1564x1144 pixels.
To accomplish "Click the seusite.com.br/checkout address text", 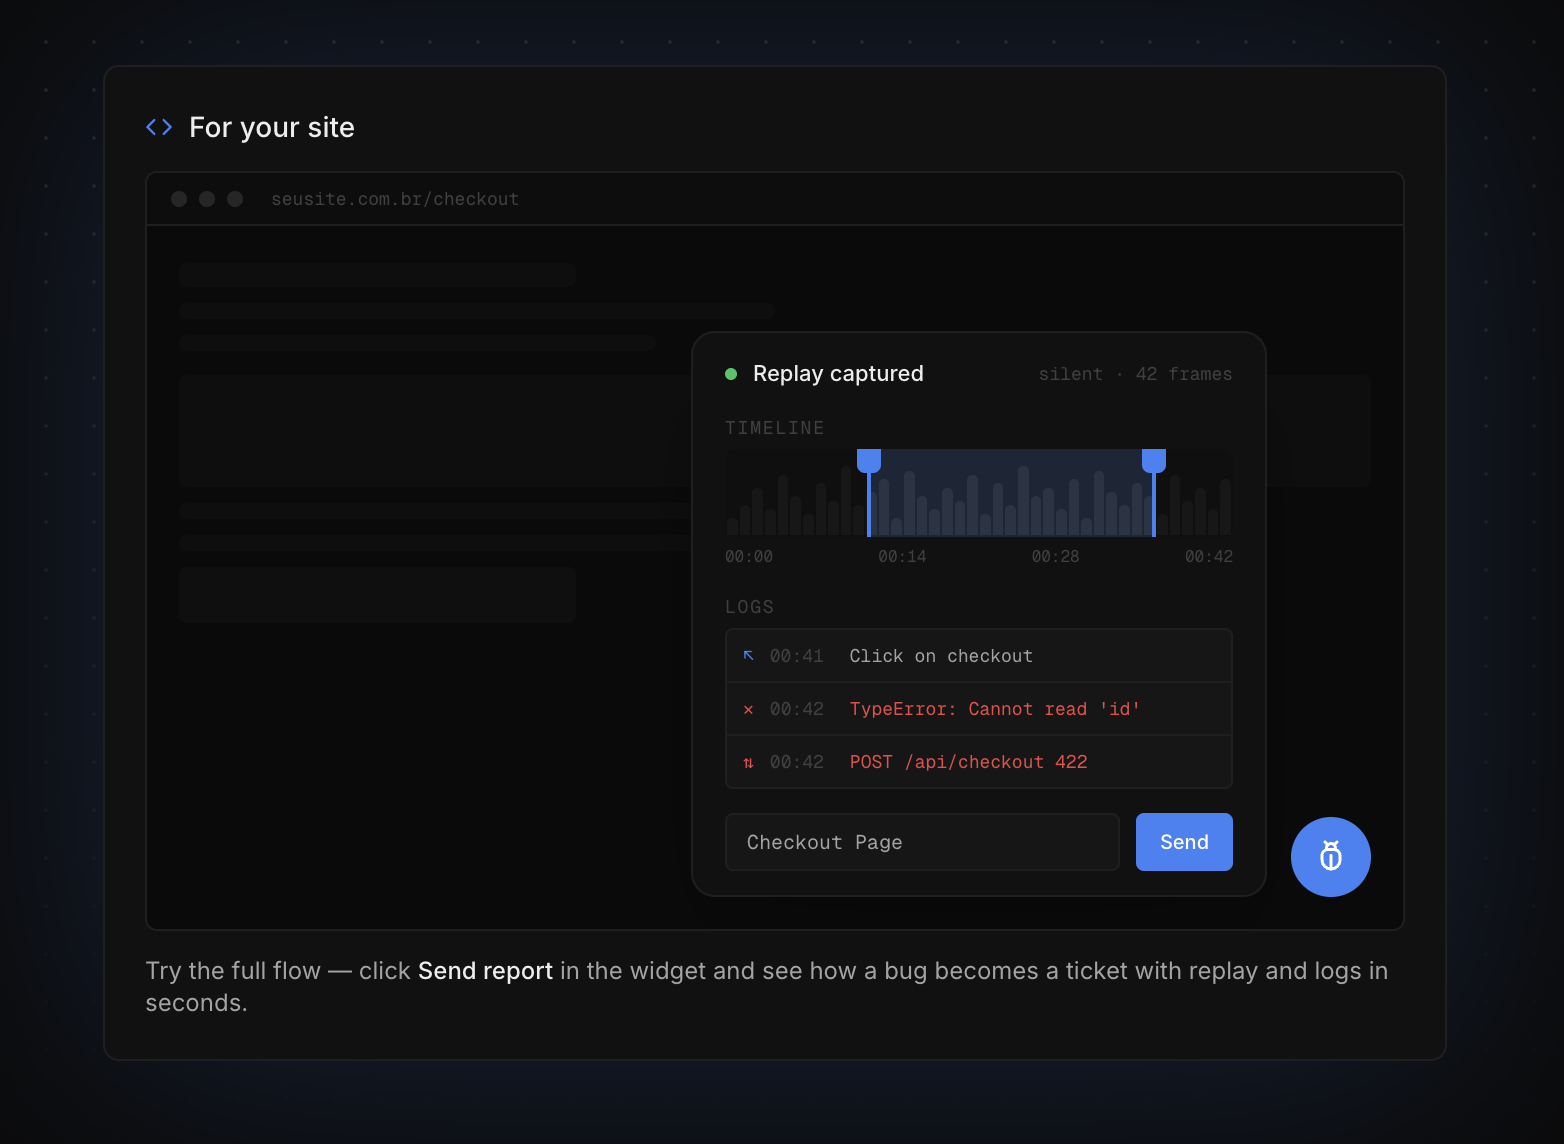I will (395, 199).
